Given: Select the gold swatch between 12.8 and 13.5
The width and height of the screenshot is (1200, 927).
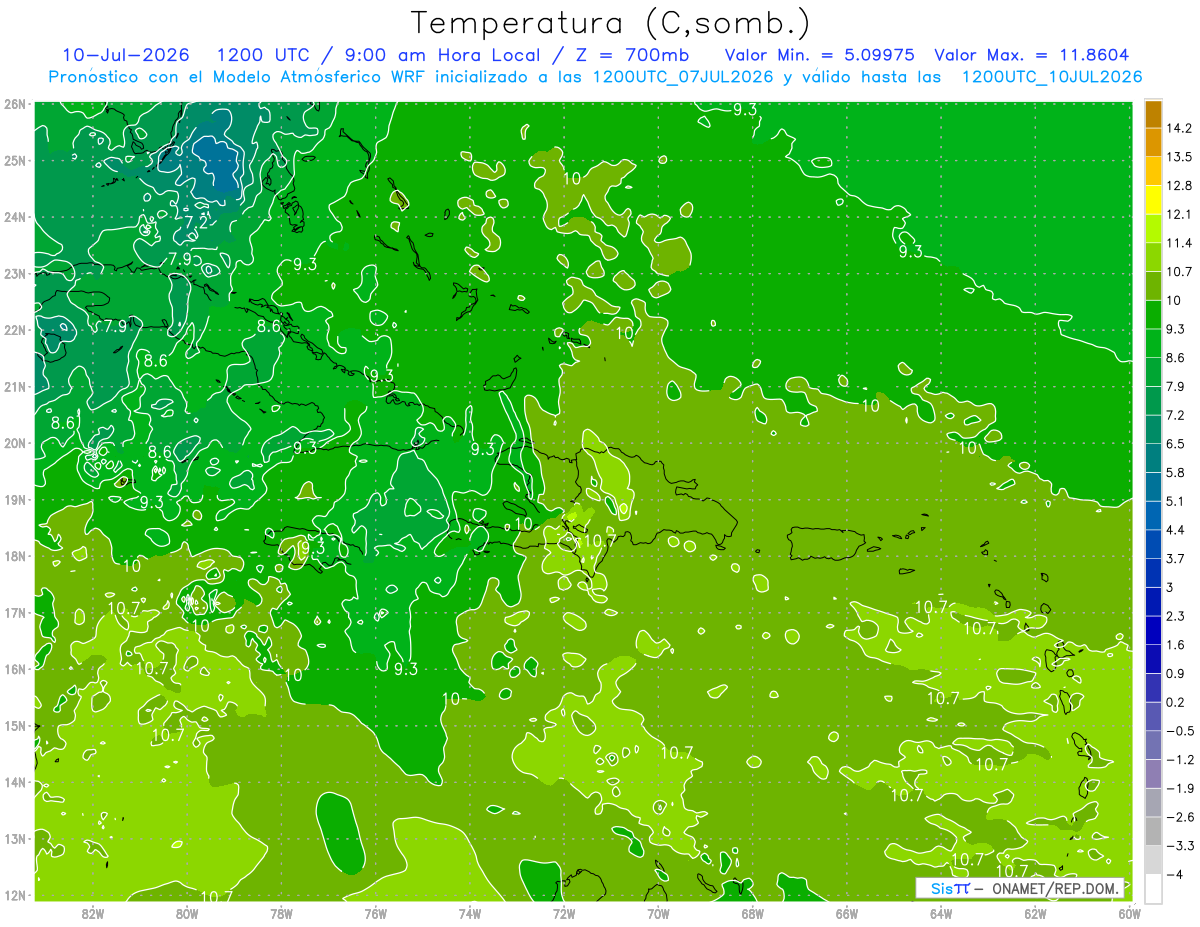Looking at the screenshot, I should [1153, 171].
